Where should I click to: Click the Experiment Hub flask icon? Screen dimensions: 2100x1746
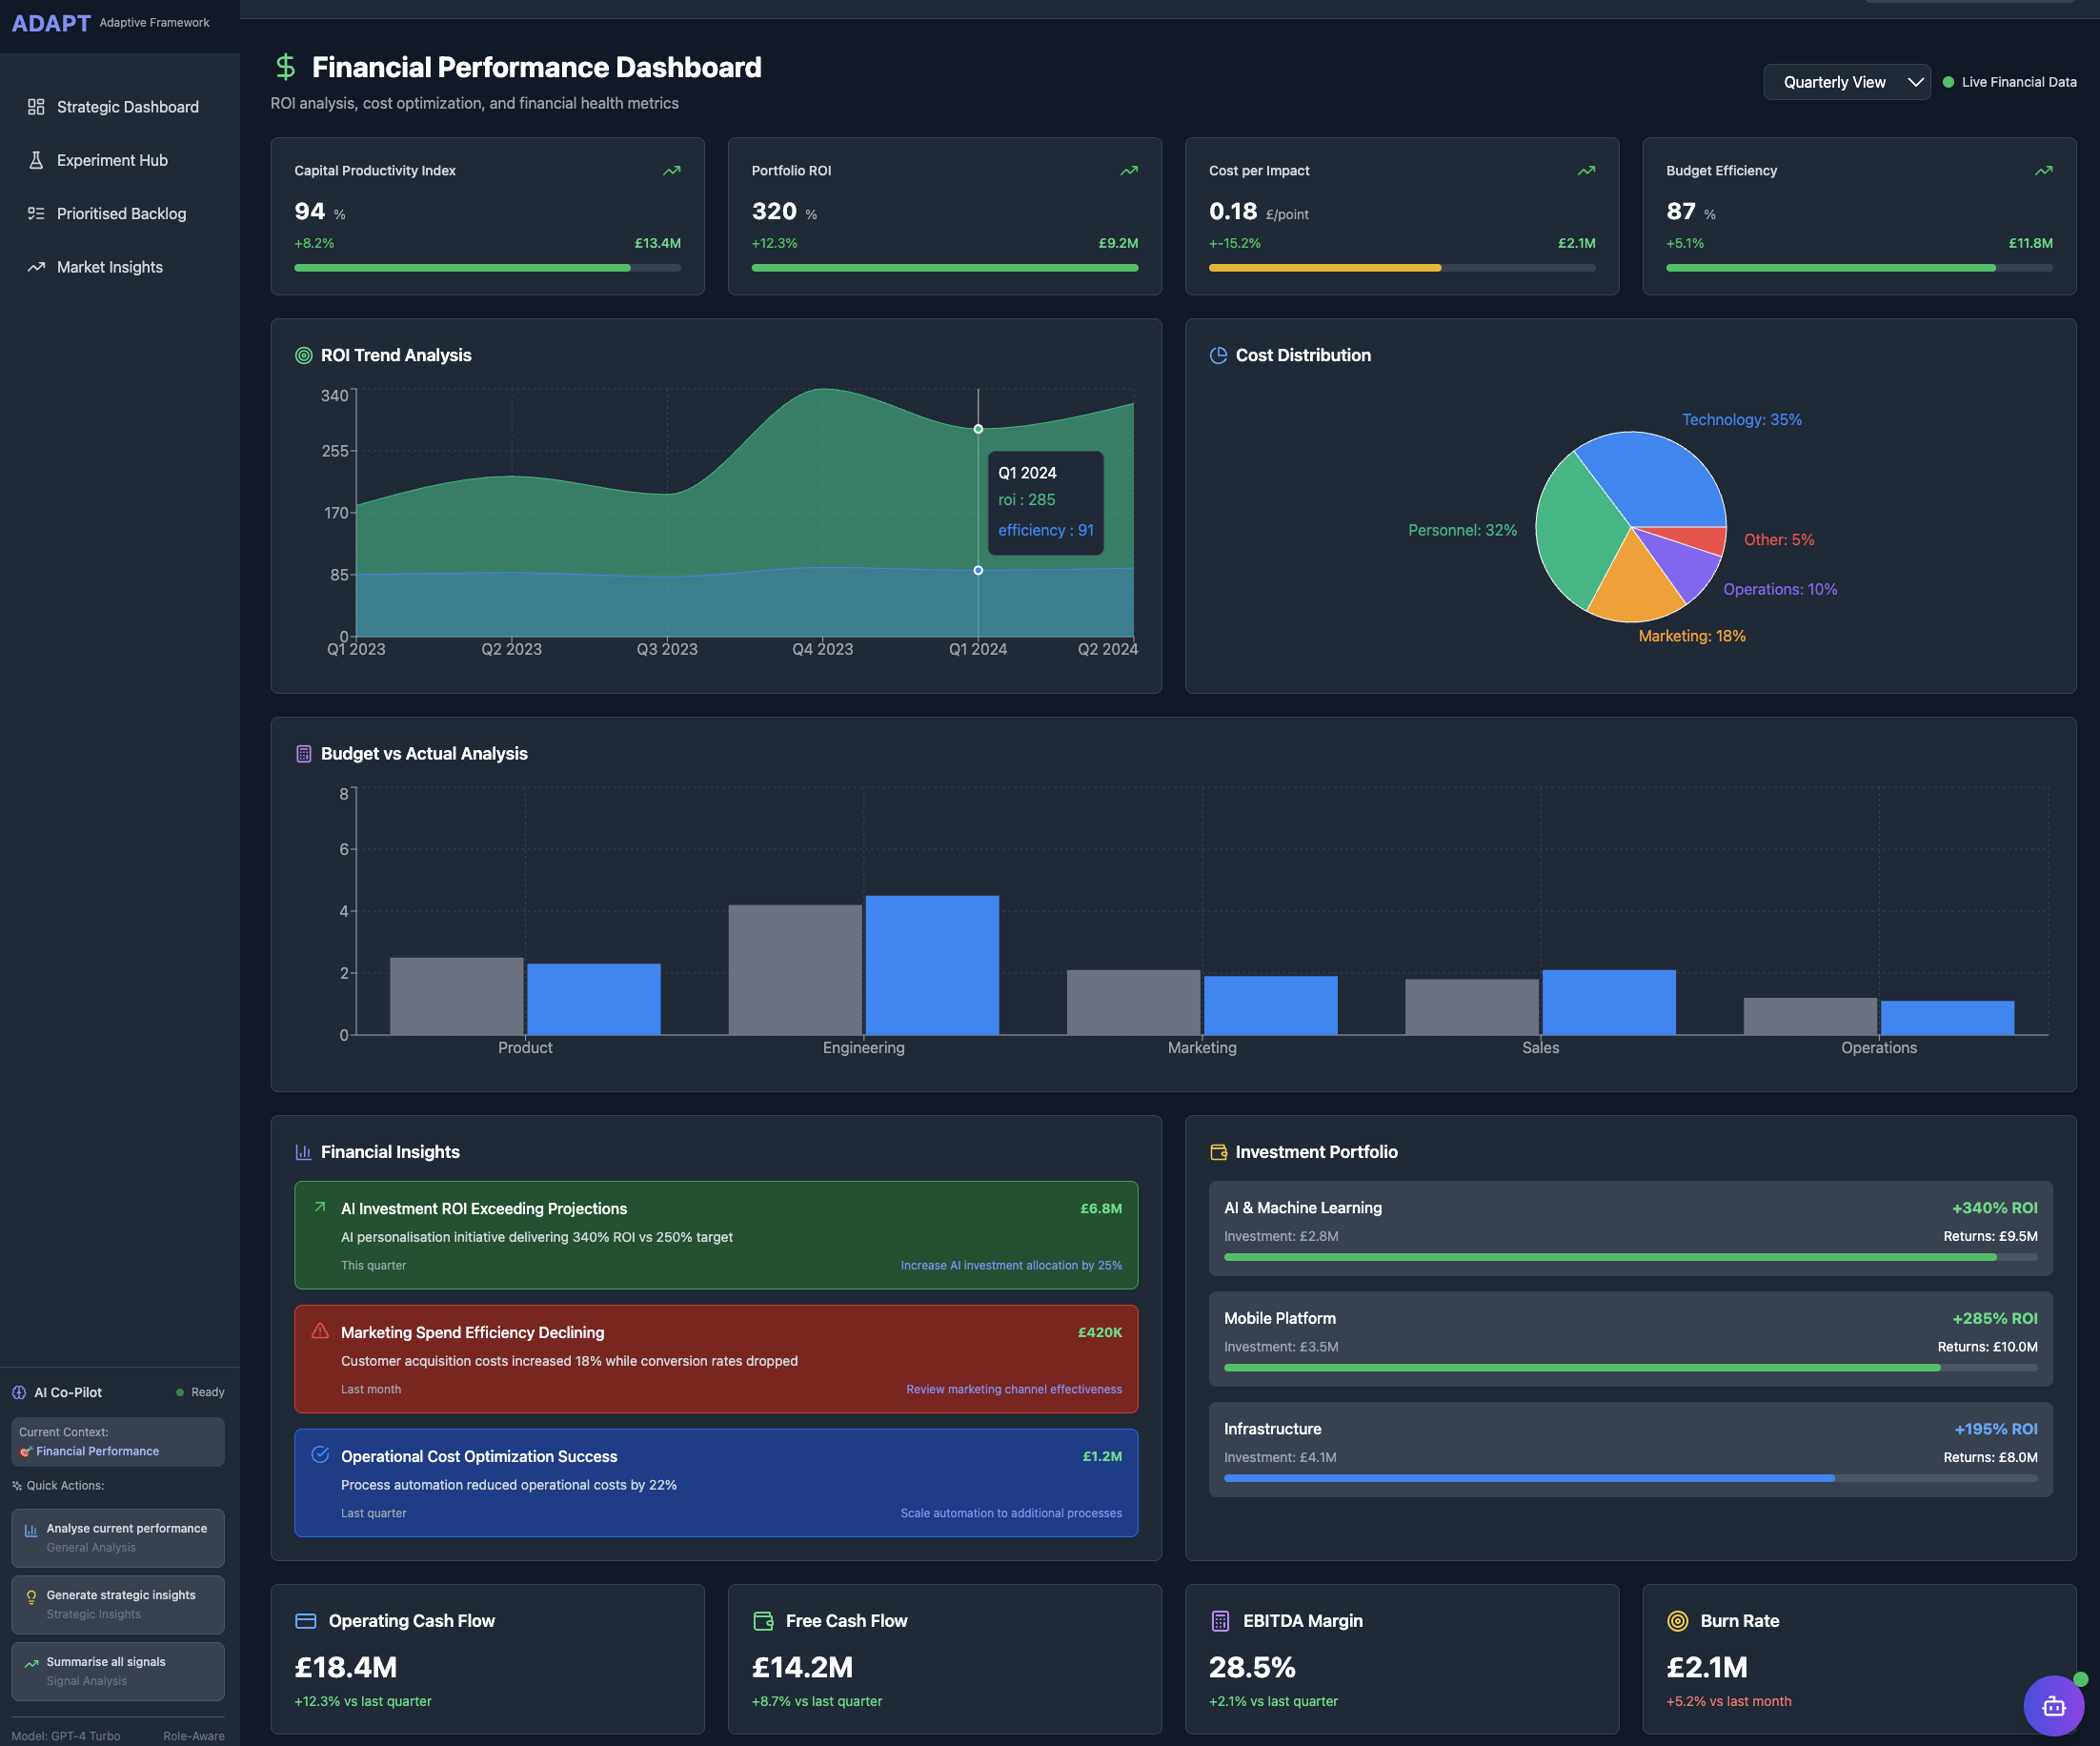[36, 160]
